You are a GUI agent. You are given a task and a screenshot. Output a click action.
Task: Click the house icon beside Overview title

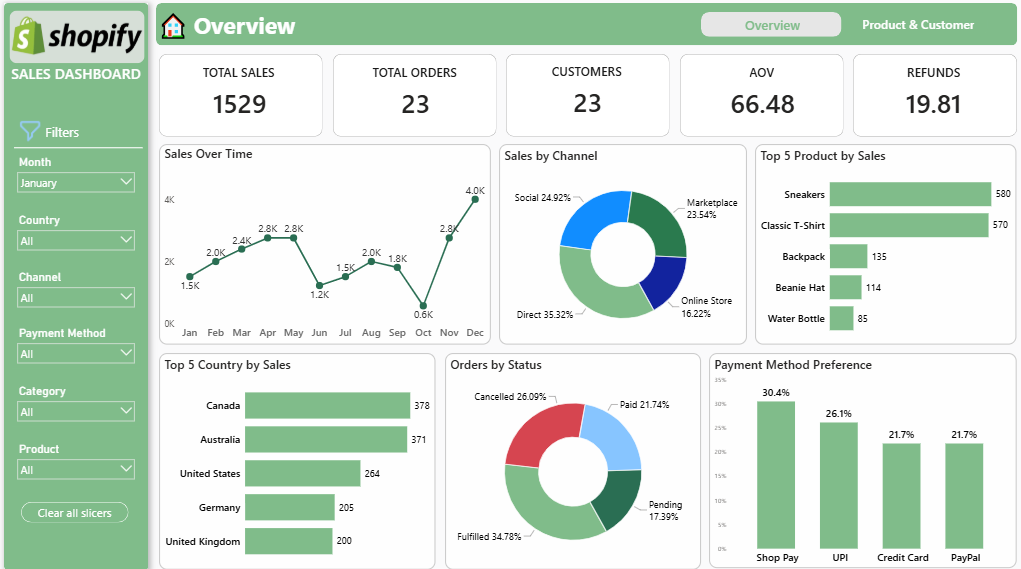[173, 26]
